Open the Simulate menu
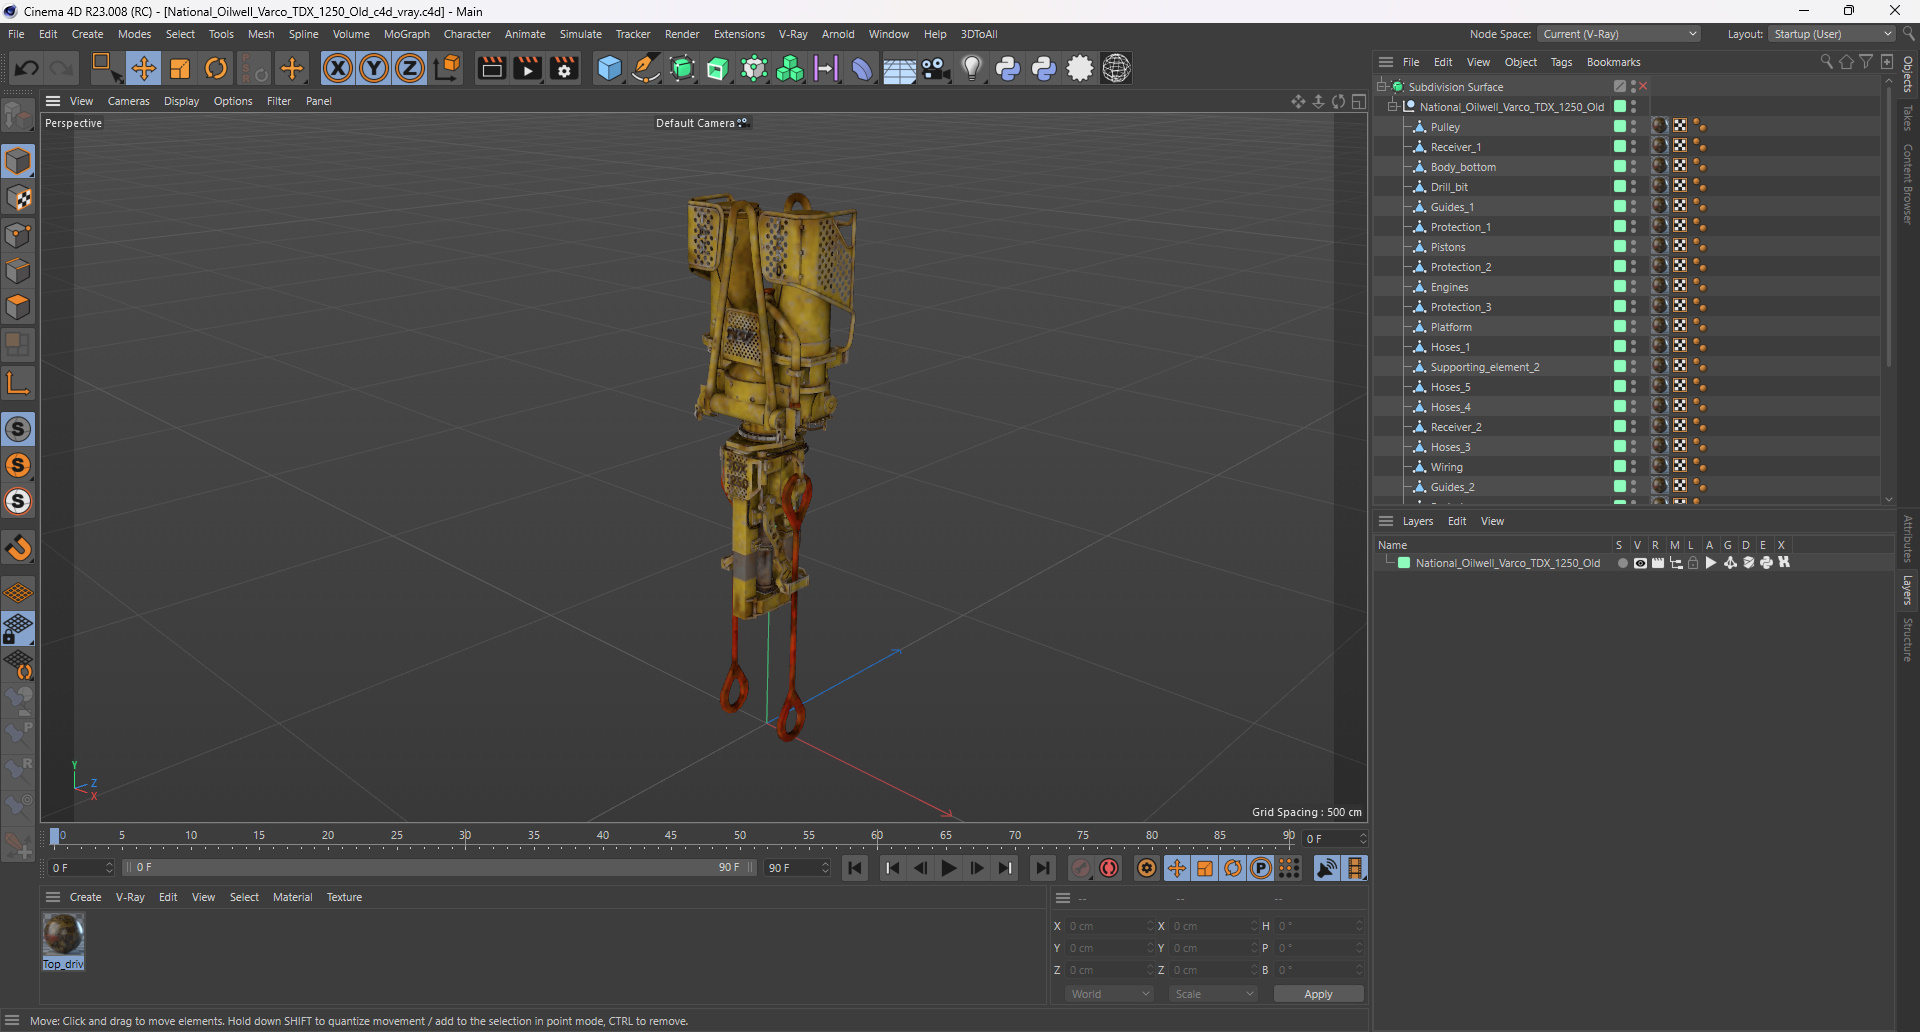Screen dimensions: 1920x1032 [x=580, y=34]
